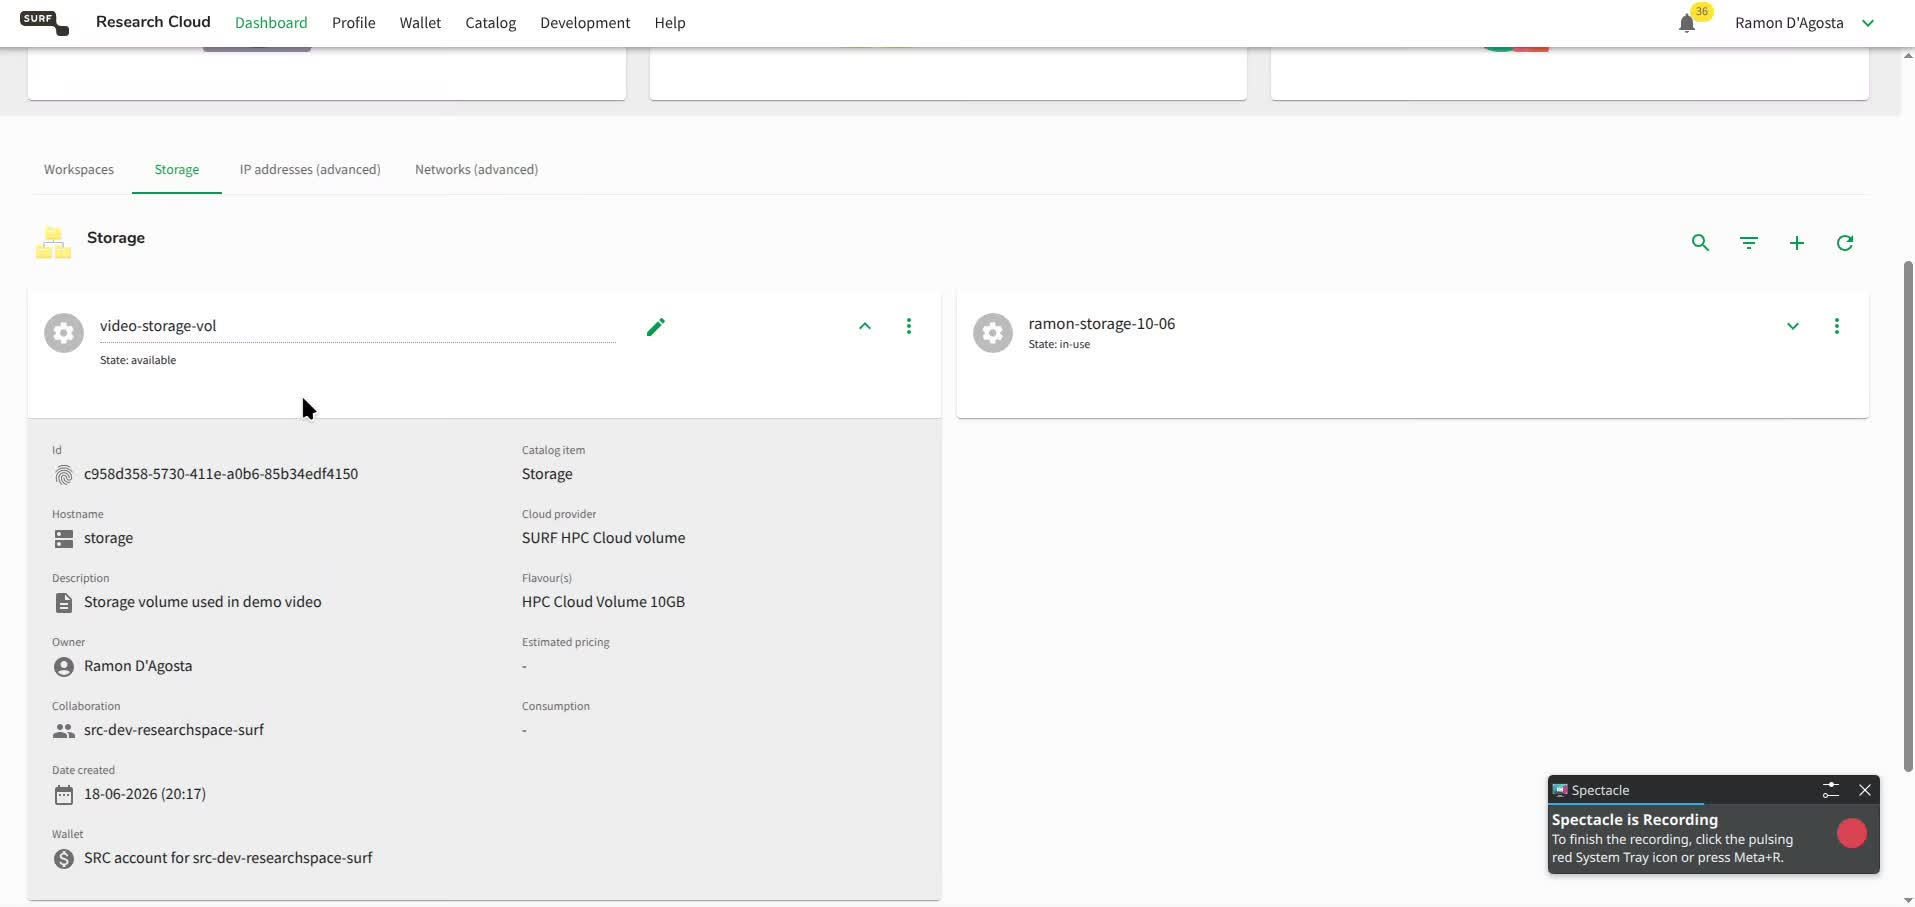Click the video-storage-vol name field

click(x=357, y=327)
